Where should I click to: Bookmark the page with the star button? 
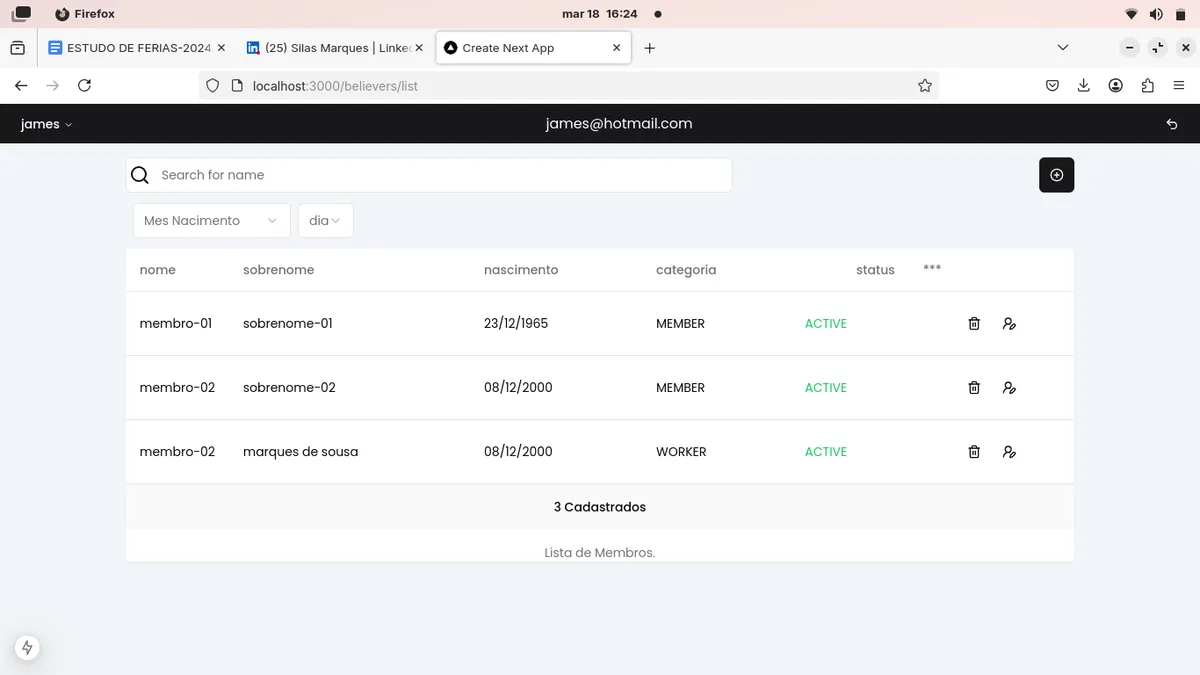click(x=925, y=85)
